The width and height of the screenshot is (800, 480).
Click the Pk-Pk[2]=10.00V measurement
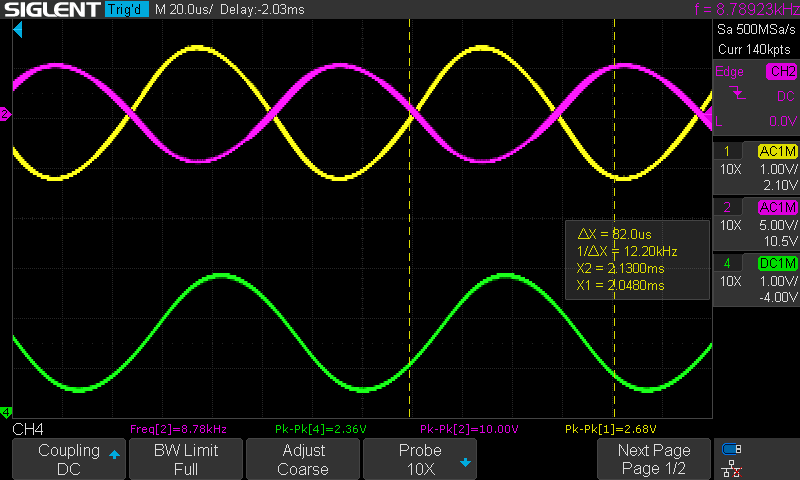pos(469,429)
